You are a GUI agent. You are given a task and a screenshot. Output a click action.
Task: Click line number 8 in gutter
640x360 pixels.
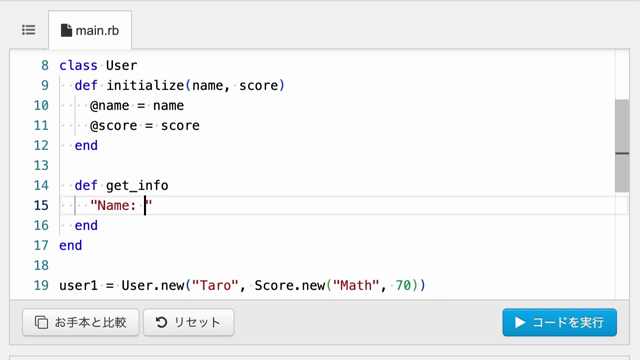click(x=44, y=65)
